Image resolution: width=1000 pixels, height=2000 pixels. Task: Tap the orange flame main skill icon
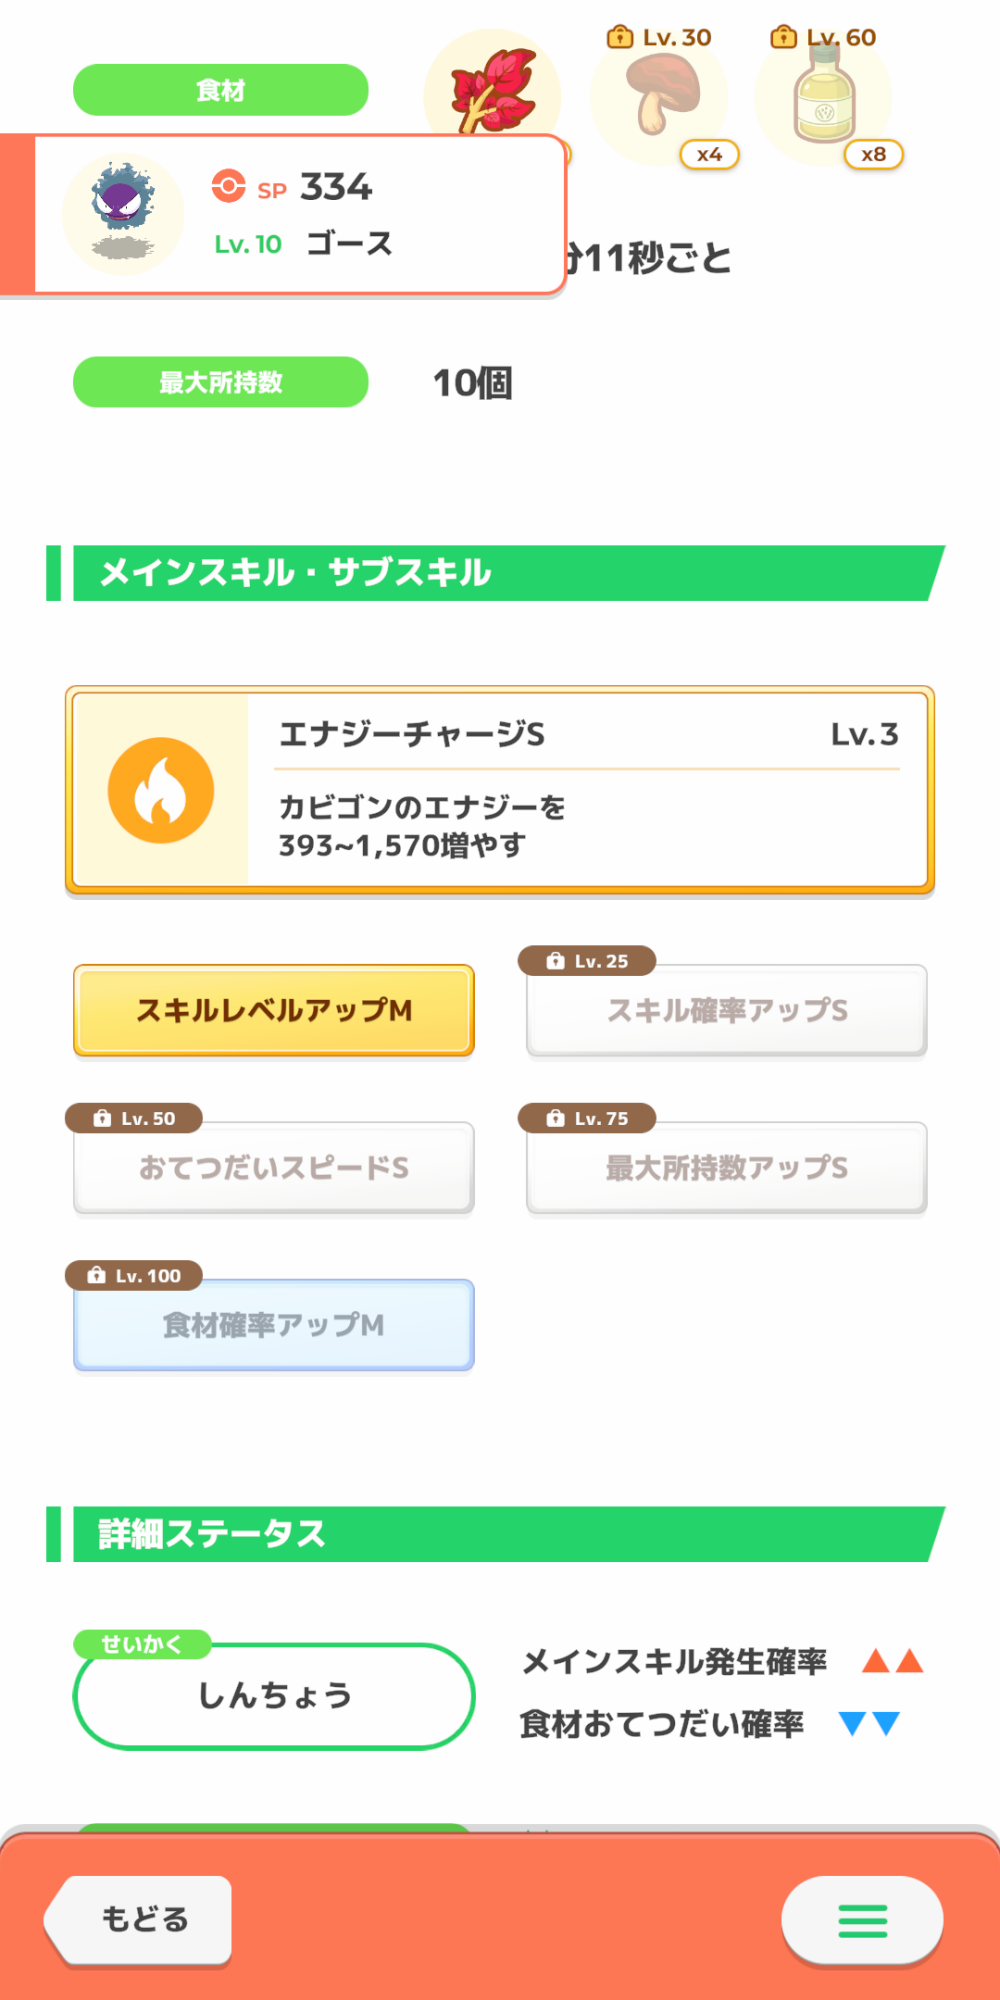click(x=161, y=790)
